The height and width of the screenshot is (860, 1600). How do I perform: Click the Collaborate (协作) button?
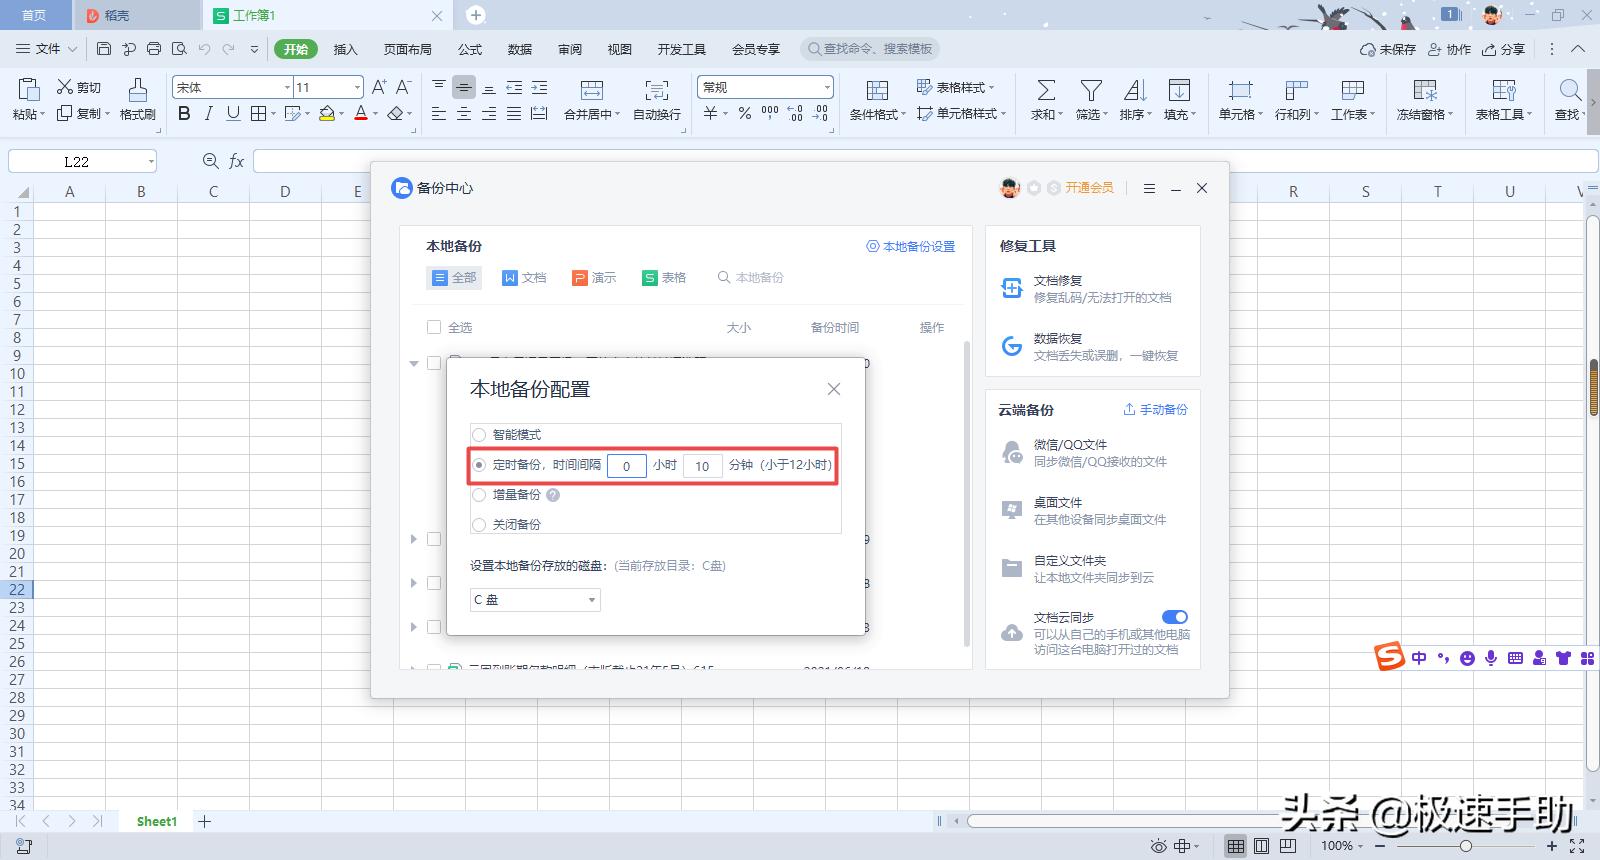(x=1449, y=49)
